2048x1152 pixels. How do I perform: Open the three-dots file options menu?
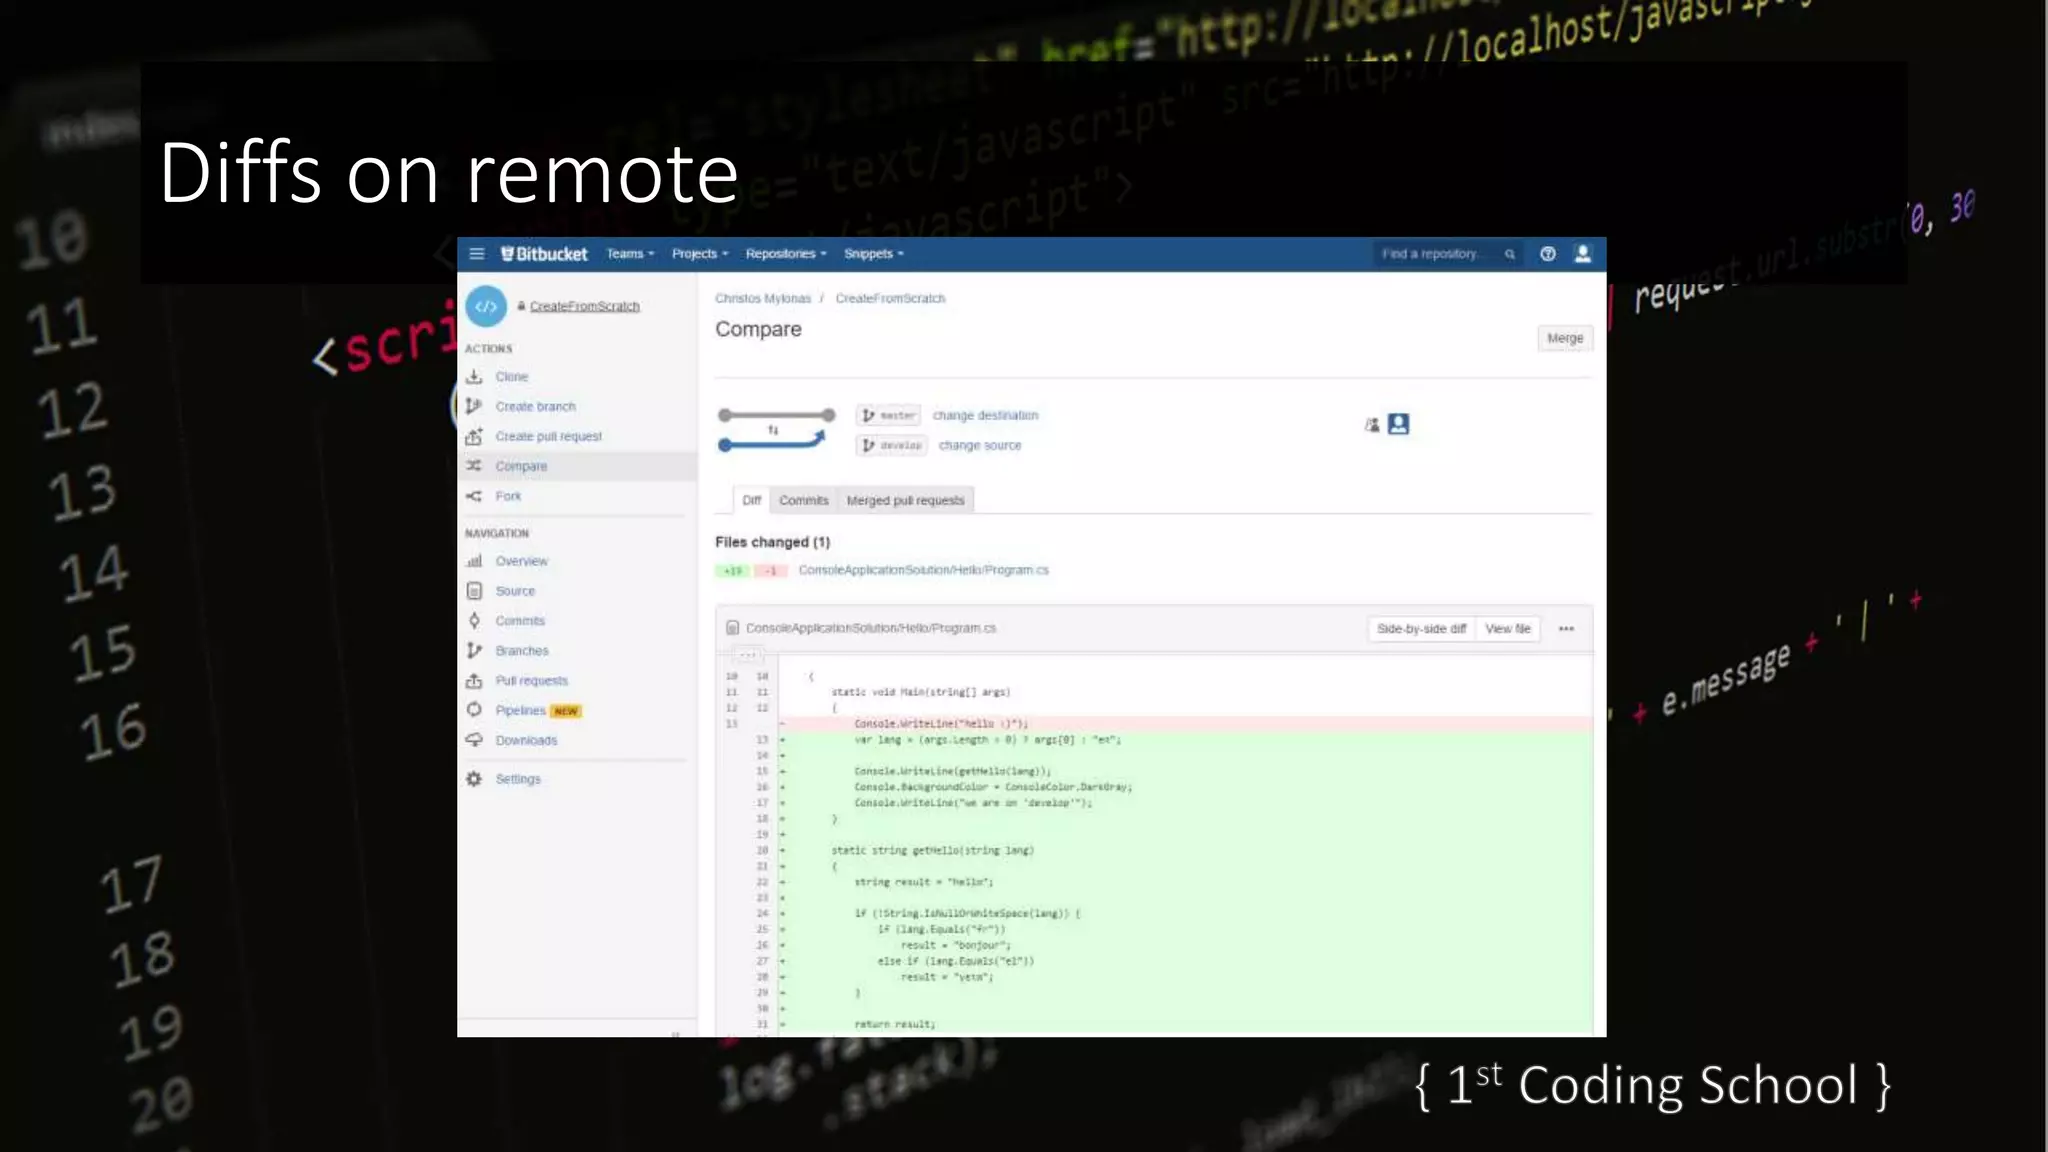tap(1566, 629)
